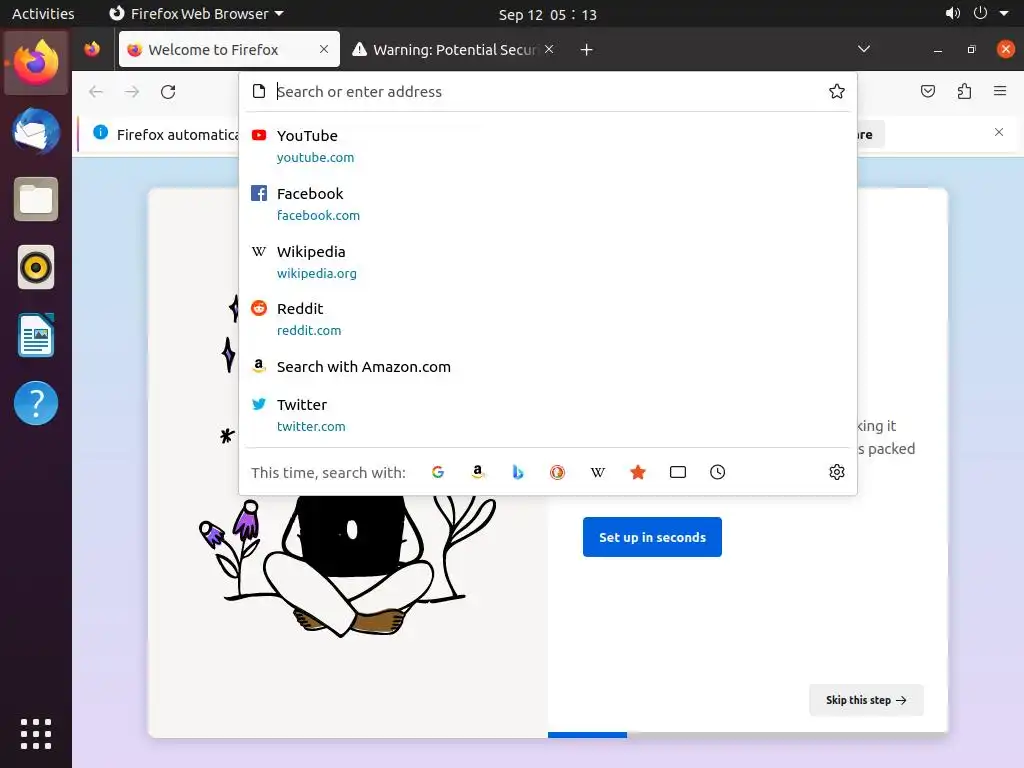The width and height of the screenshot is (1024, 768).
Task: Click Firefox icon in the dock
Action: click(x=36, y=63)
